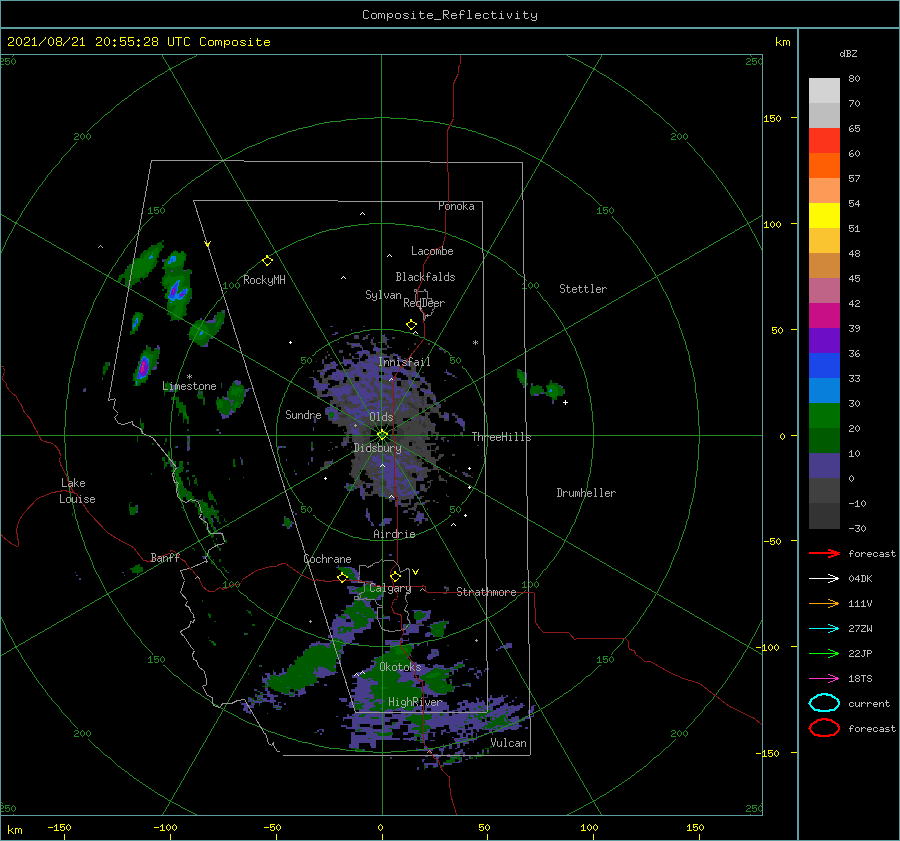The image size is (900, 841).
Task: Click the red forecast arrow in legend
Action: point(824,553)
